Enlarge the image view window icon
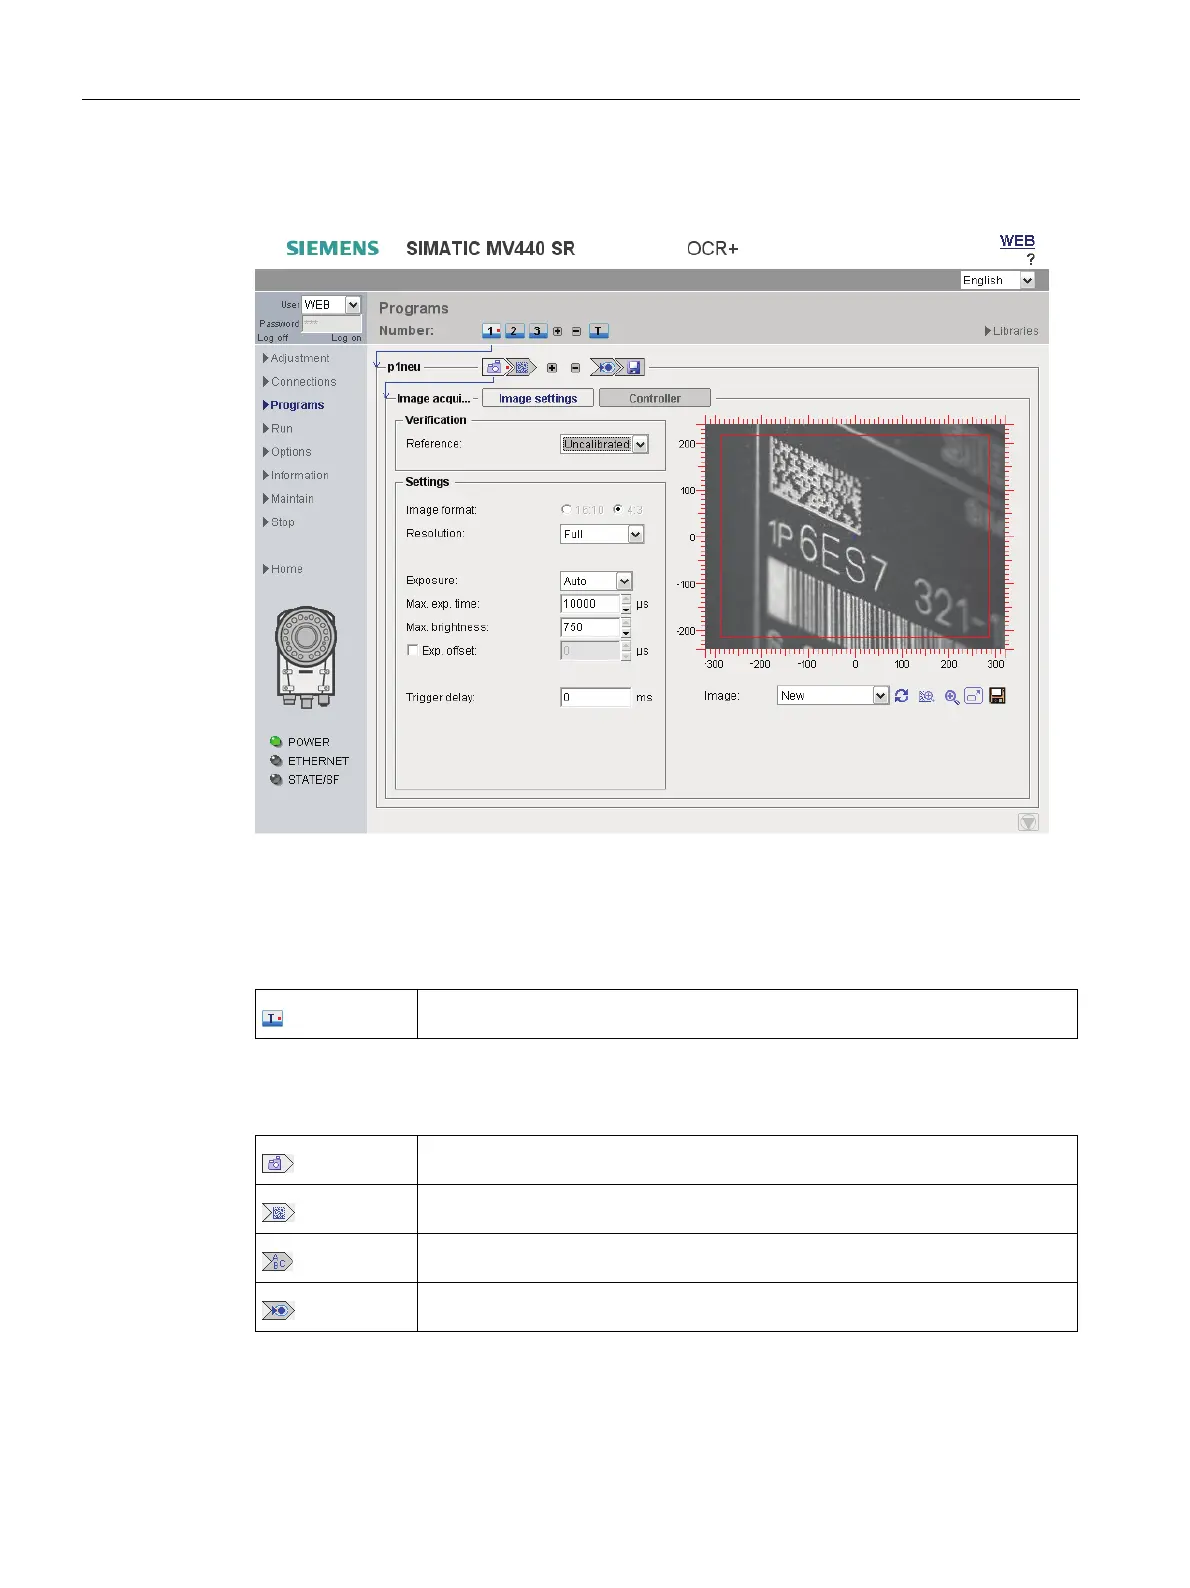1190x1588 pixels. point(973,696)
